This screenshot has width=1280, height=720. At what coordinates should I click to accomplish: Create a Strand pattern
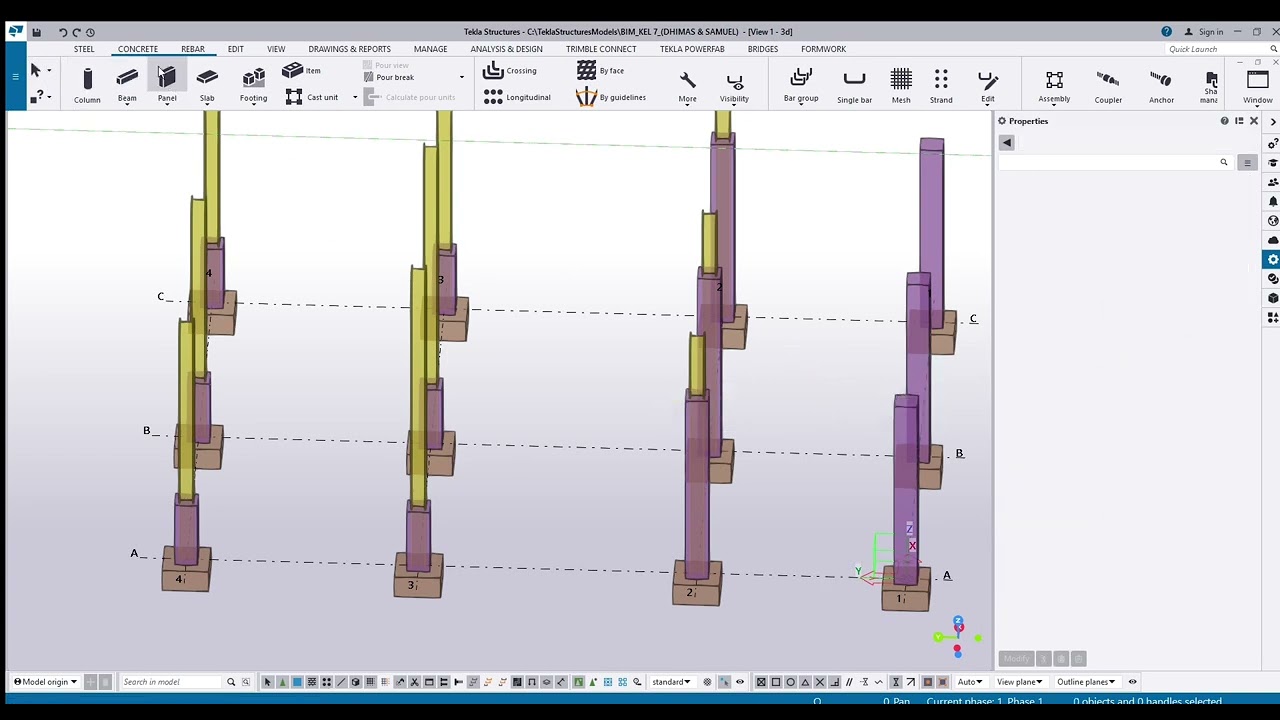pyautogui.click(x=941, y=86)
